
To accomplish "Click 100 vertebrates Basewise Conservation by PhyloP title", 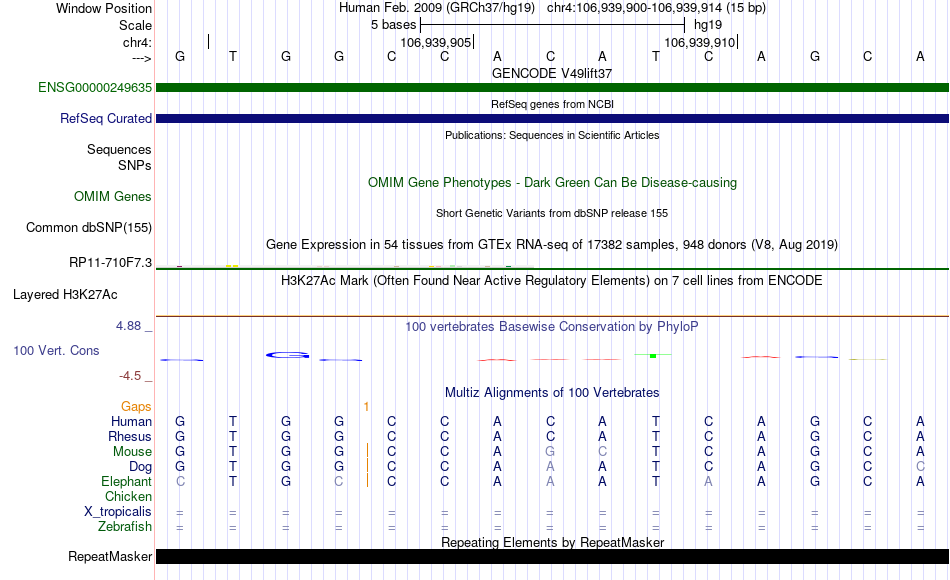I will tap(552, 327).
